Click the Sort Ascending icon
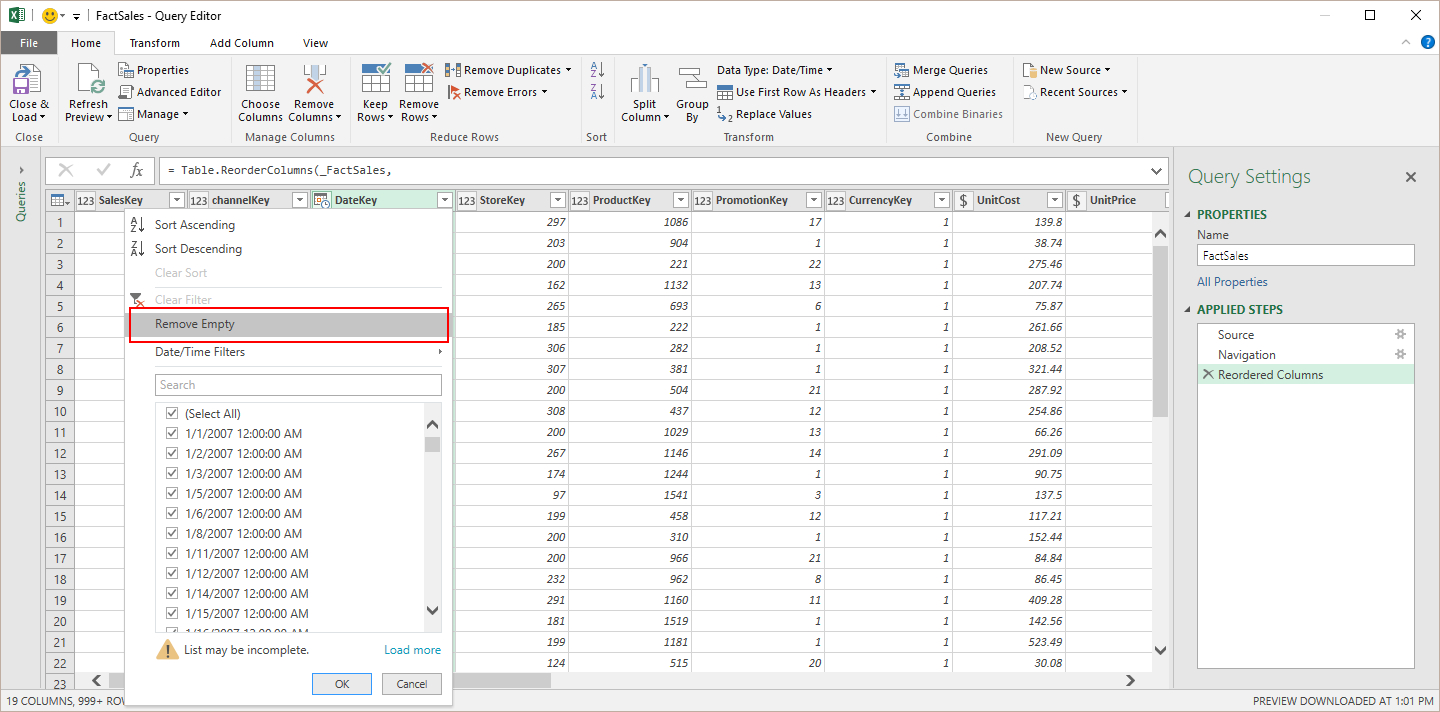This screenshot has width=1440, height=712. pos(137,224)
